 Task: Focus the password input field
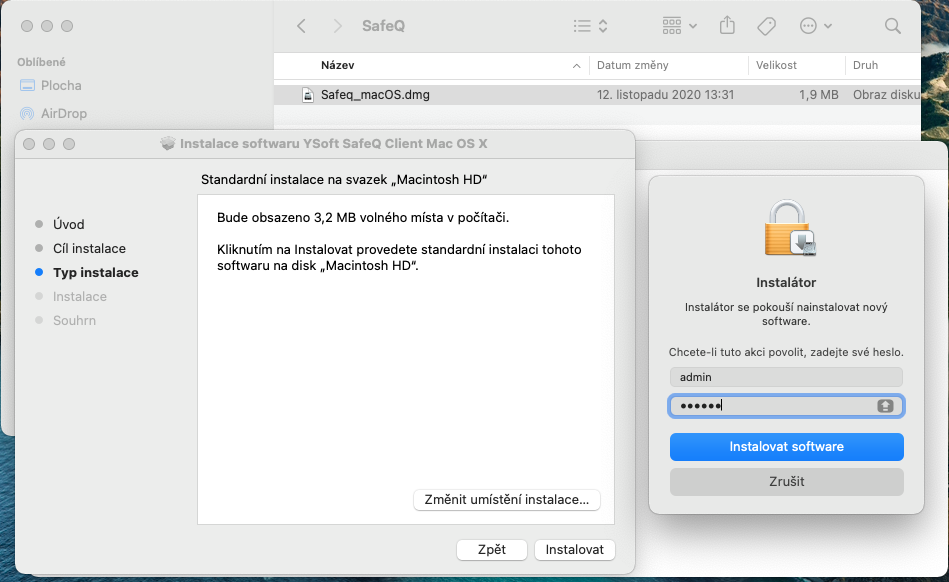786,406
